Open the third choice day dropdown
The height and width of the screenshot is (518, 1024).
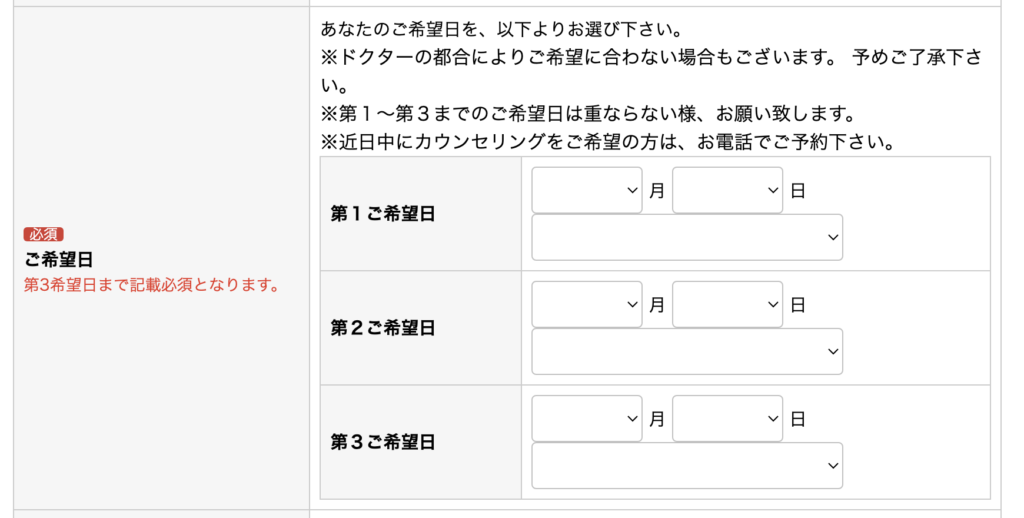pyautogui.click(x=727, y=418)
